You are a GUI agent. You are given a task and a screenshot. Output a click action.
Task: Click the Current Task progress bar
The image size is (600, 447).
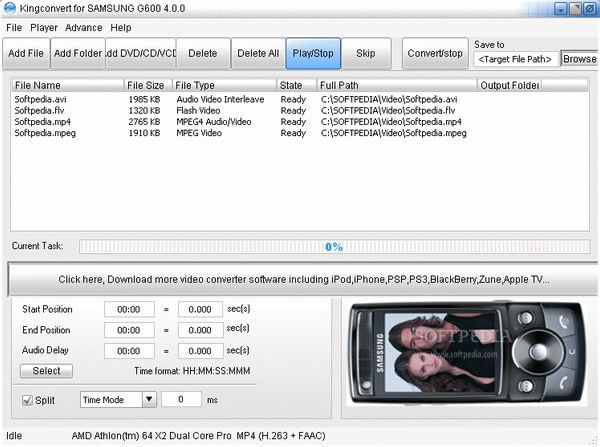coord(334,246)
